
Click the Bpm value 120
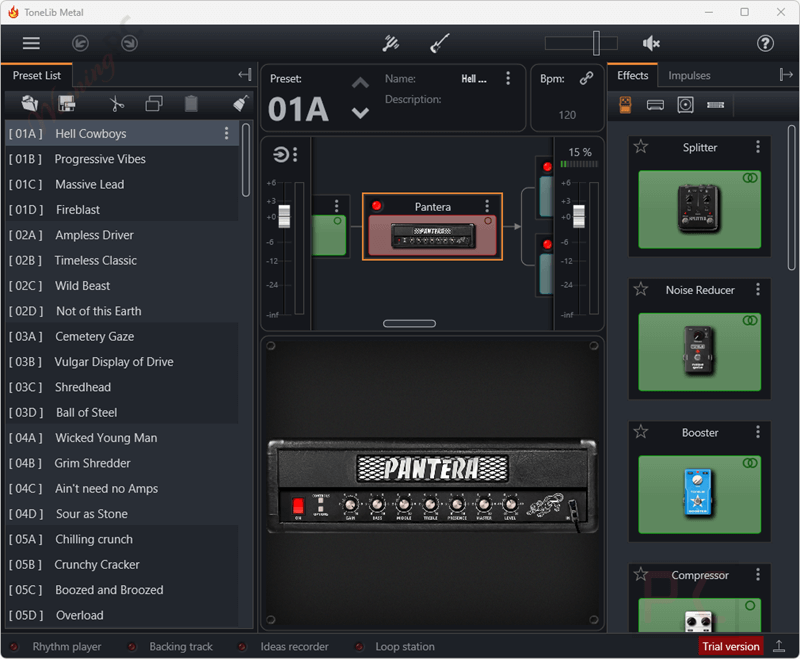point(567,115)
